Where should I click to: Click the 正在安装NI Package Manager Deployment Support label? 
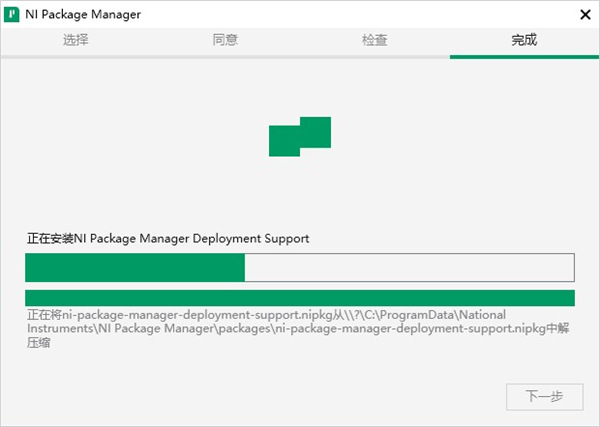(167, 239)
